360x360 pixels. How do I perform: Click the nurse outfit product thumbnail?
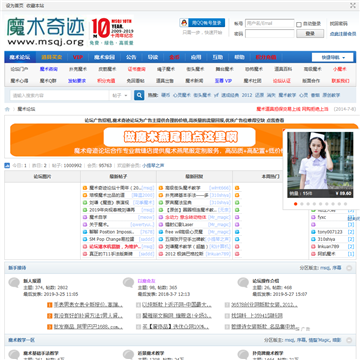point(320,165)
